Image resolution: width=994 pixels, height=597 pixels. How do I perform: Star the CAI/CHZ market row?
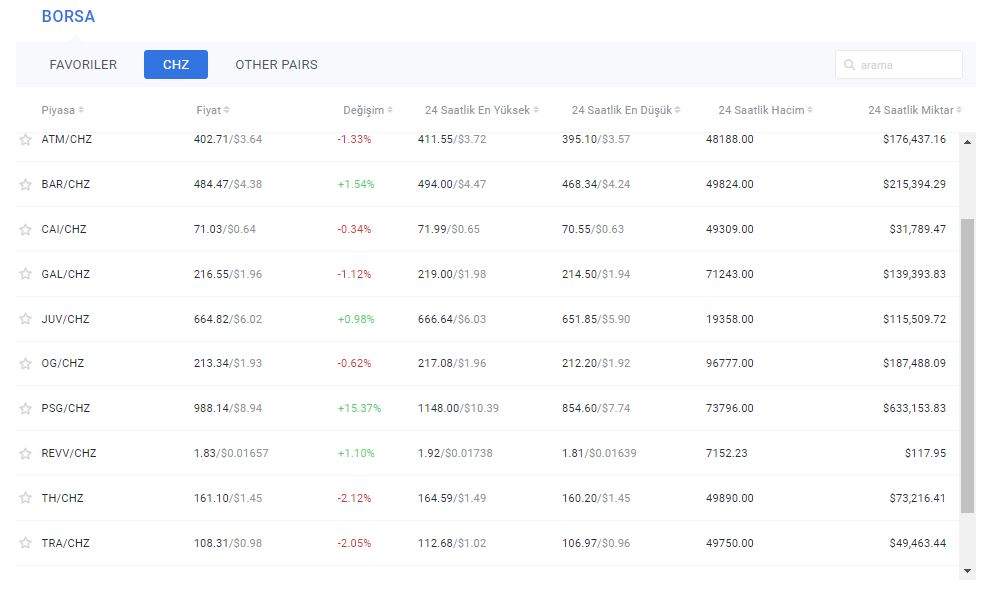(26, 230)
